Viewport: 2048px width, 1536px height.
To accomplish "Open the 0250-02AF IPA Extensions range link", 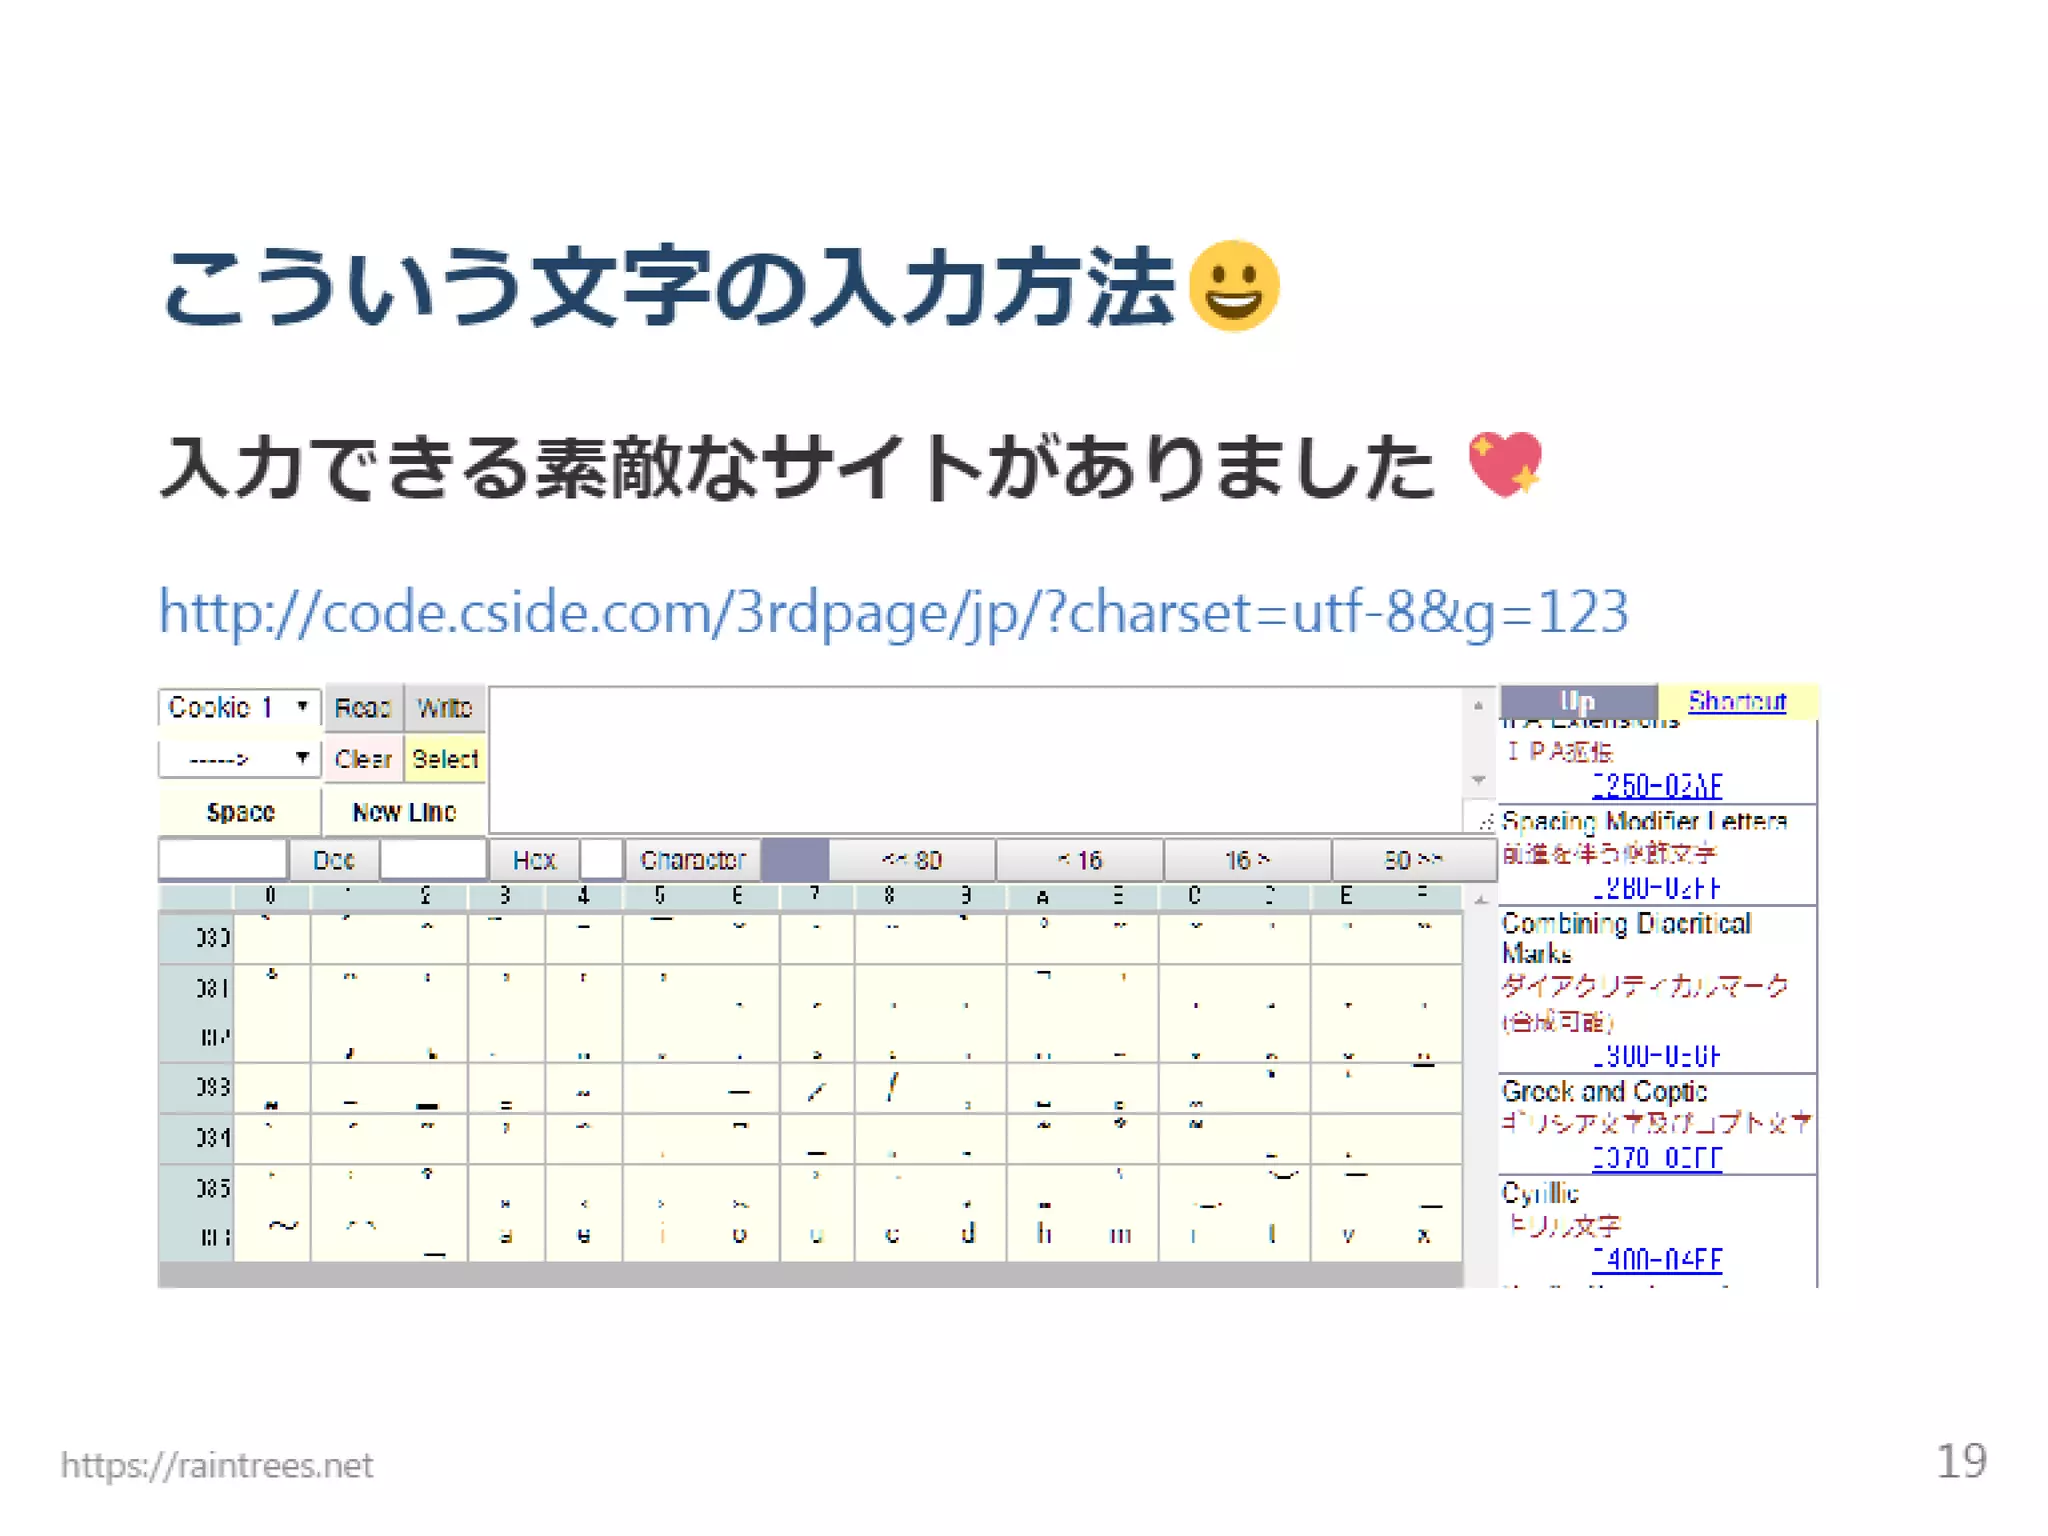I will pos(1657,785).
